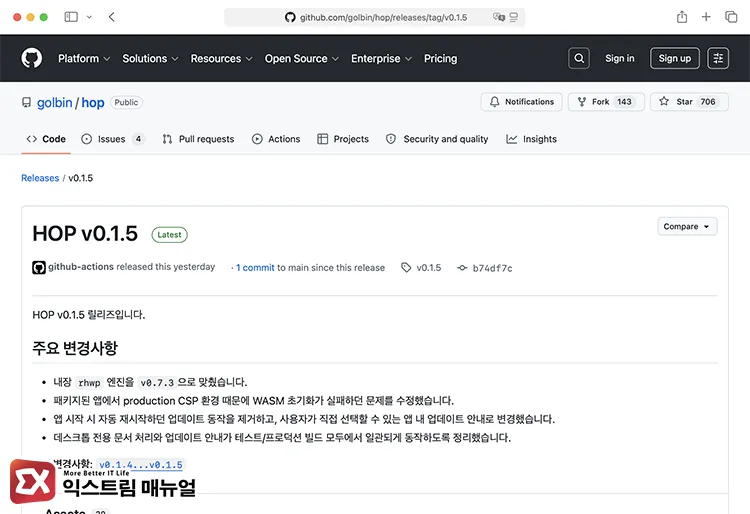Select the Code tab
Viewport: 750px width, 514px height.
(46, 139)
